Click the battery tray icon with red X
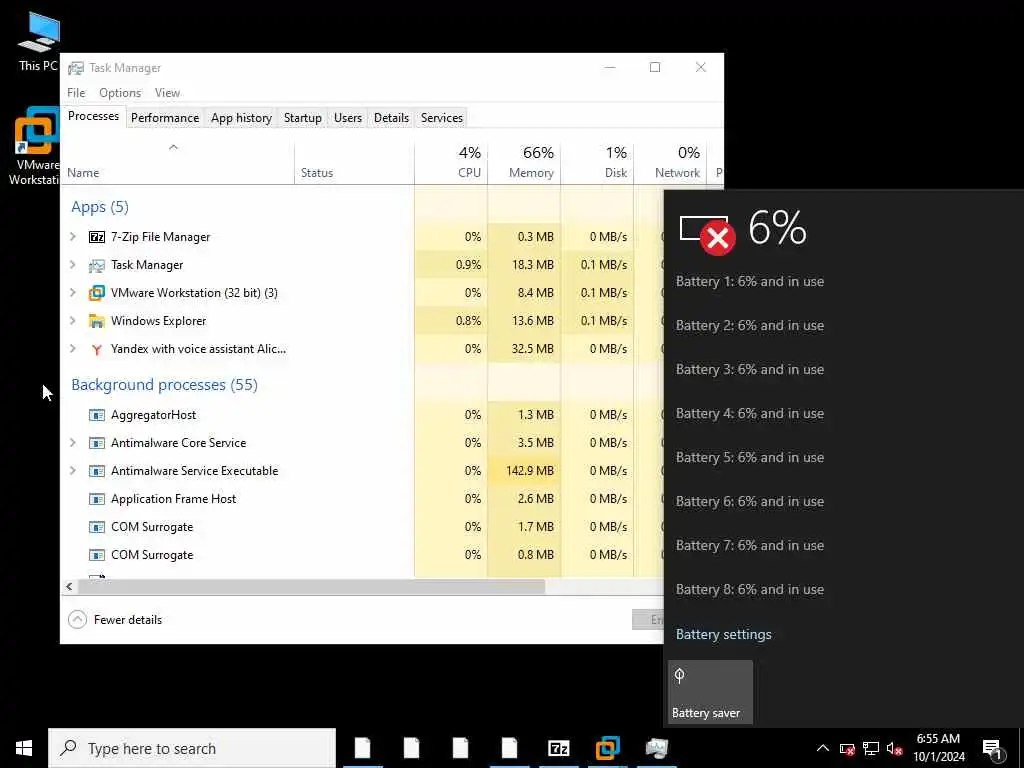Screen dimensions: 1024x768 pyautogui.click(x=847, y=749)
